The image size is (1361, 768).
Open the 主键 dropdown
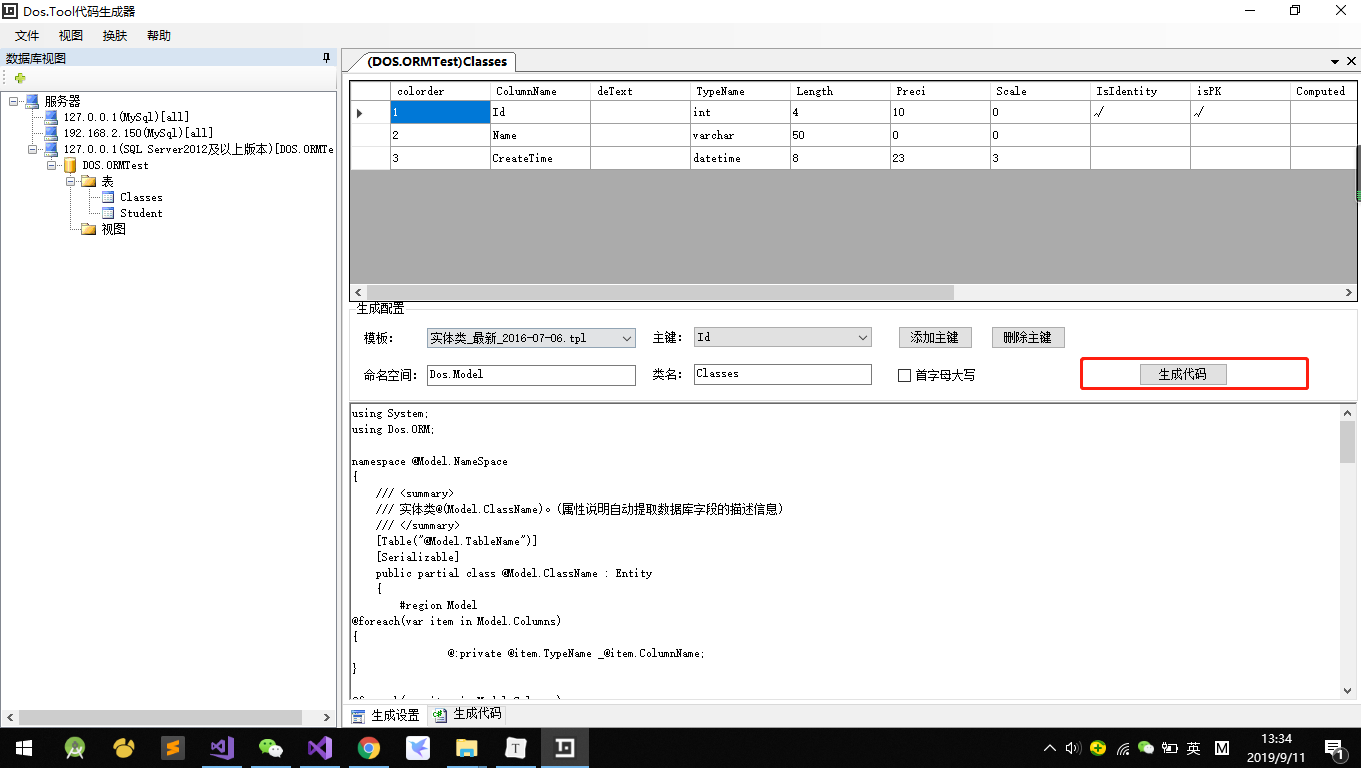[x=862, y=337]
